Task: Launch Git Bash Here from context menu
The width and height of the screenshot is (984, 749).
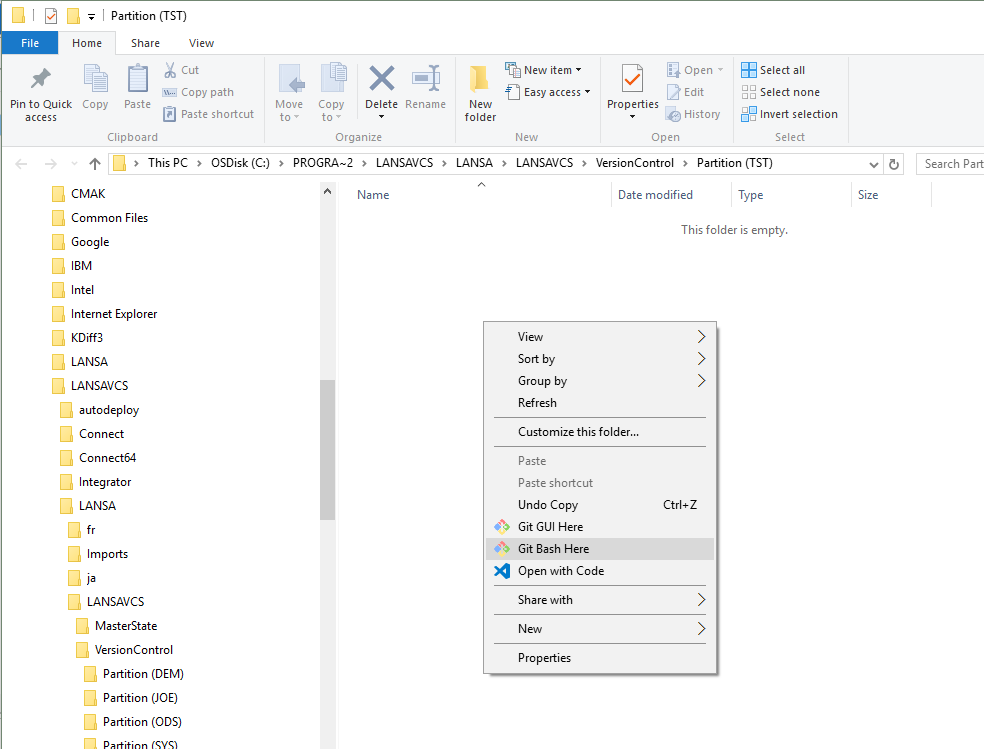Action: click(553, 549)
